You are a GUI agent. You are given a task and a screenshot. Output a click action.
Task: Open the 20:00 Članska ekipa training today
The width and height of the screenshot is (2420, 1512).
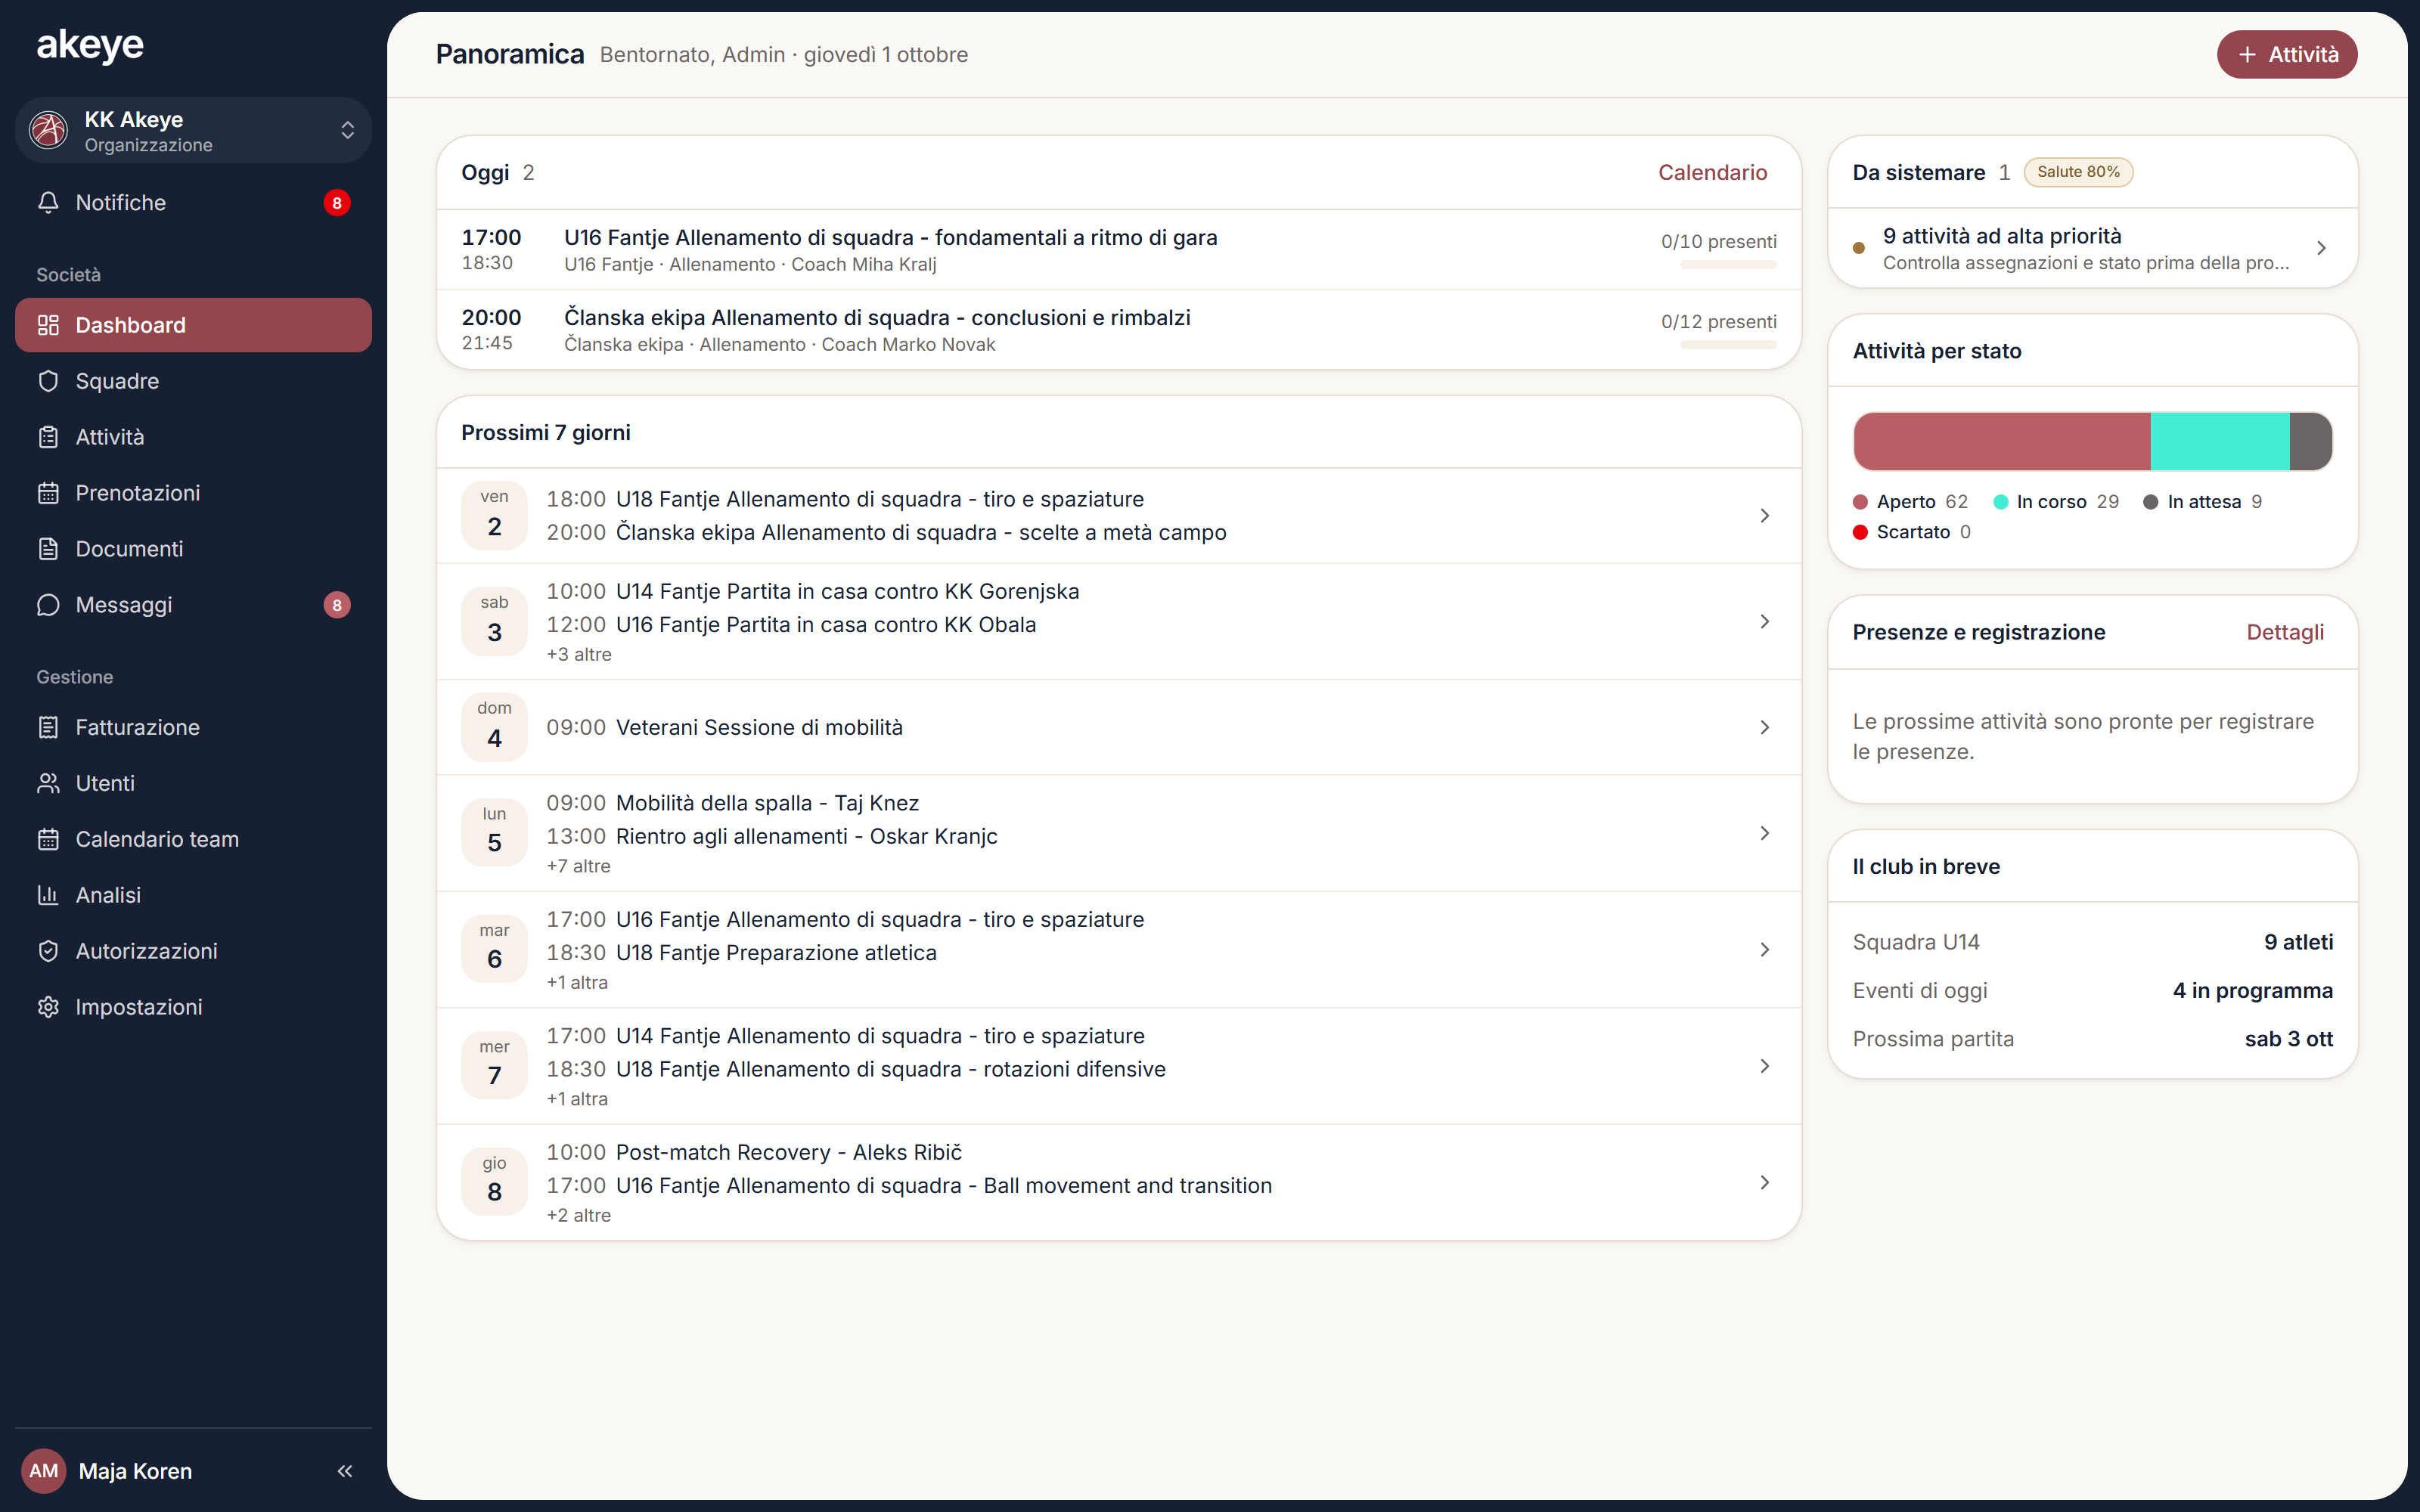pos(1118,330)
